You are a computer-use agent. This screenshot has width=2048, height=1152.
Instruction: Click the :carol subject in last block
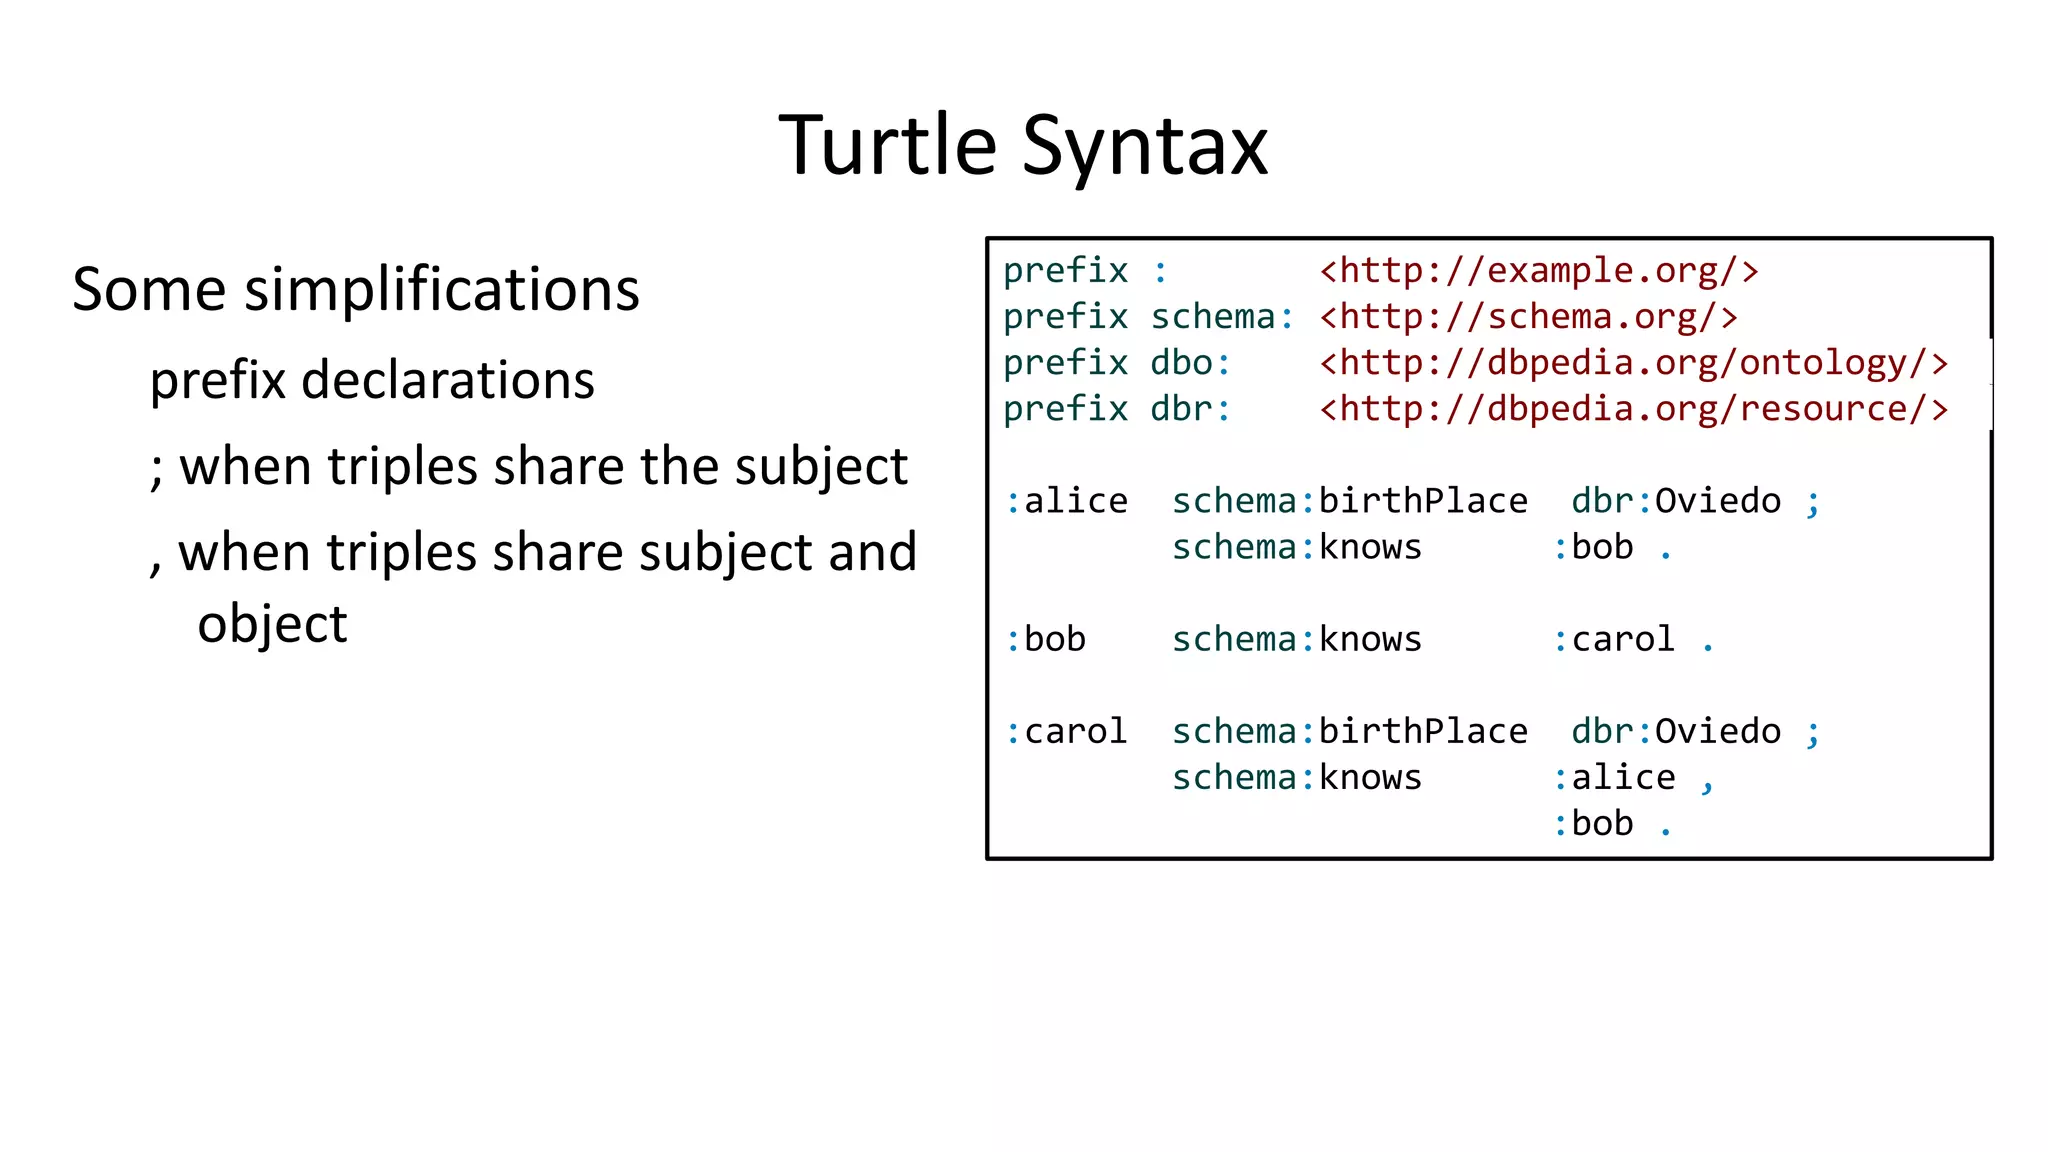[x=1066, y=732]
